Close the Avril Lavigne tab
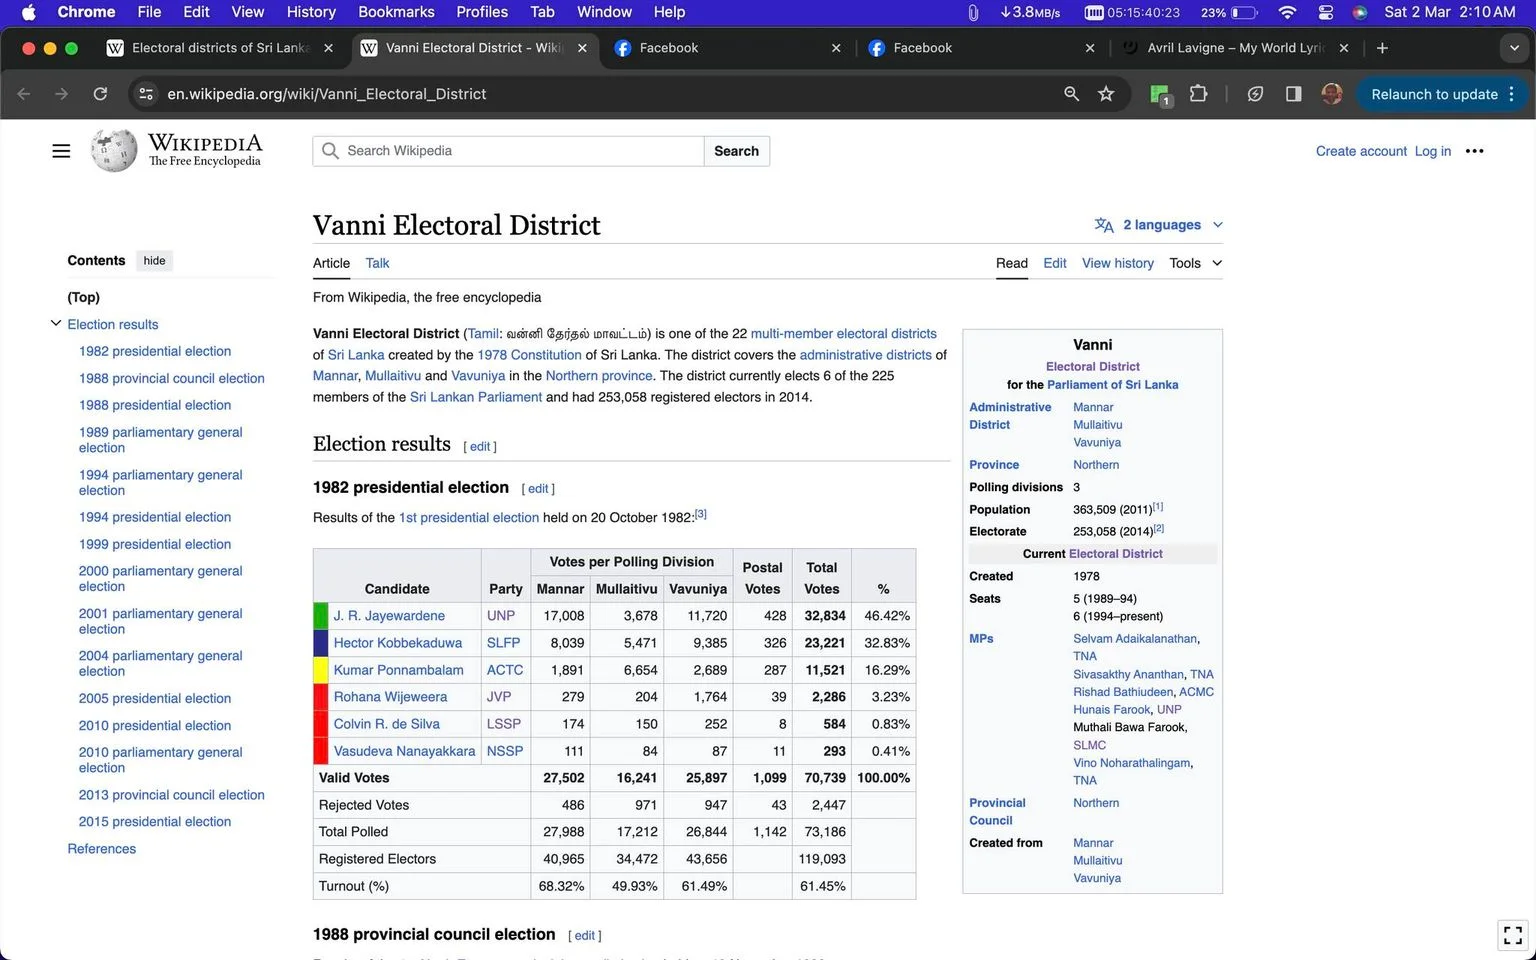Screen dimensions: 1536x960 1344,48
